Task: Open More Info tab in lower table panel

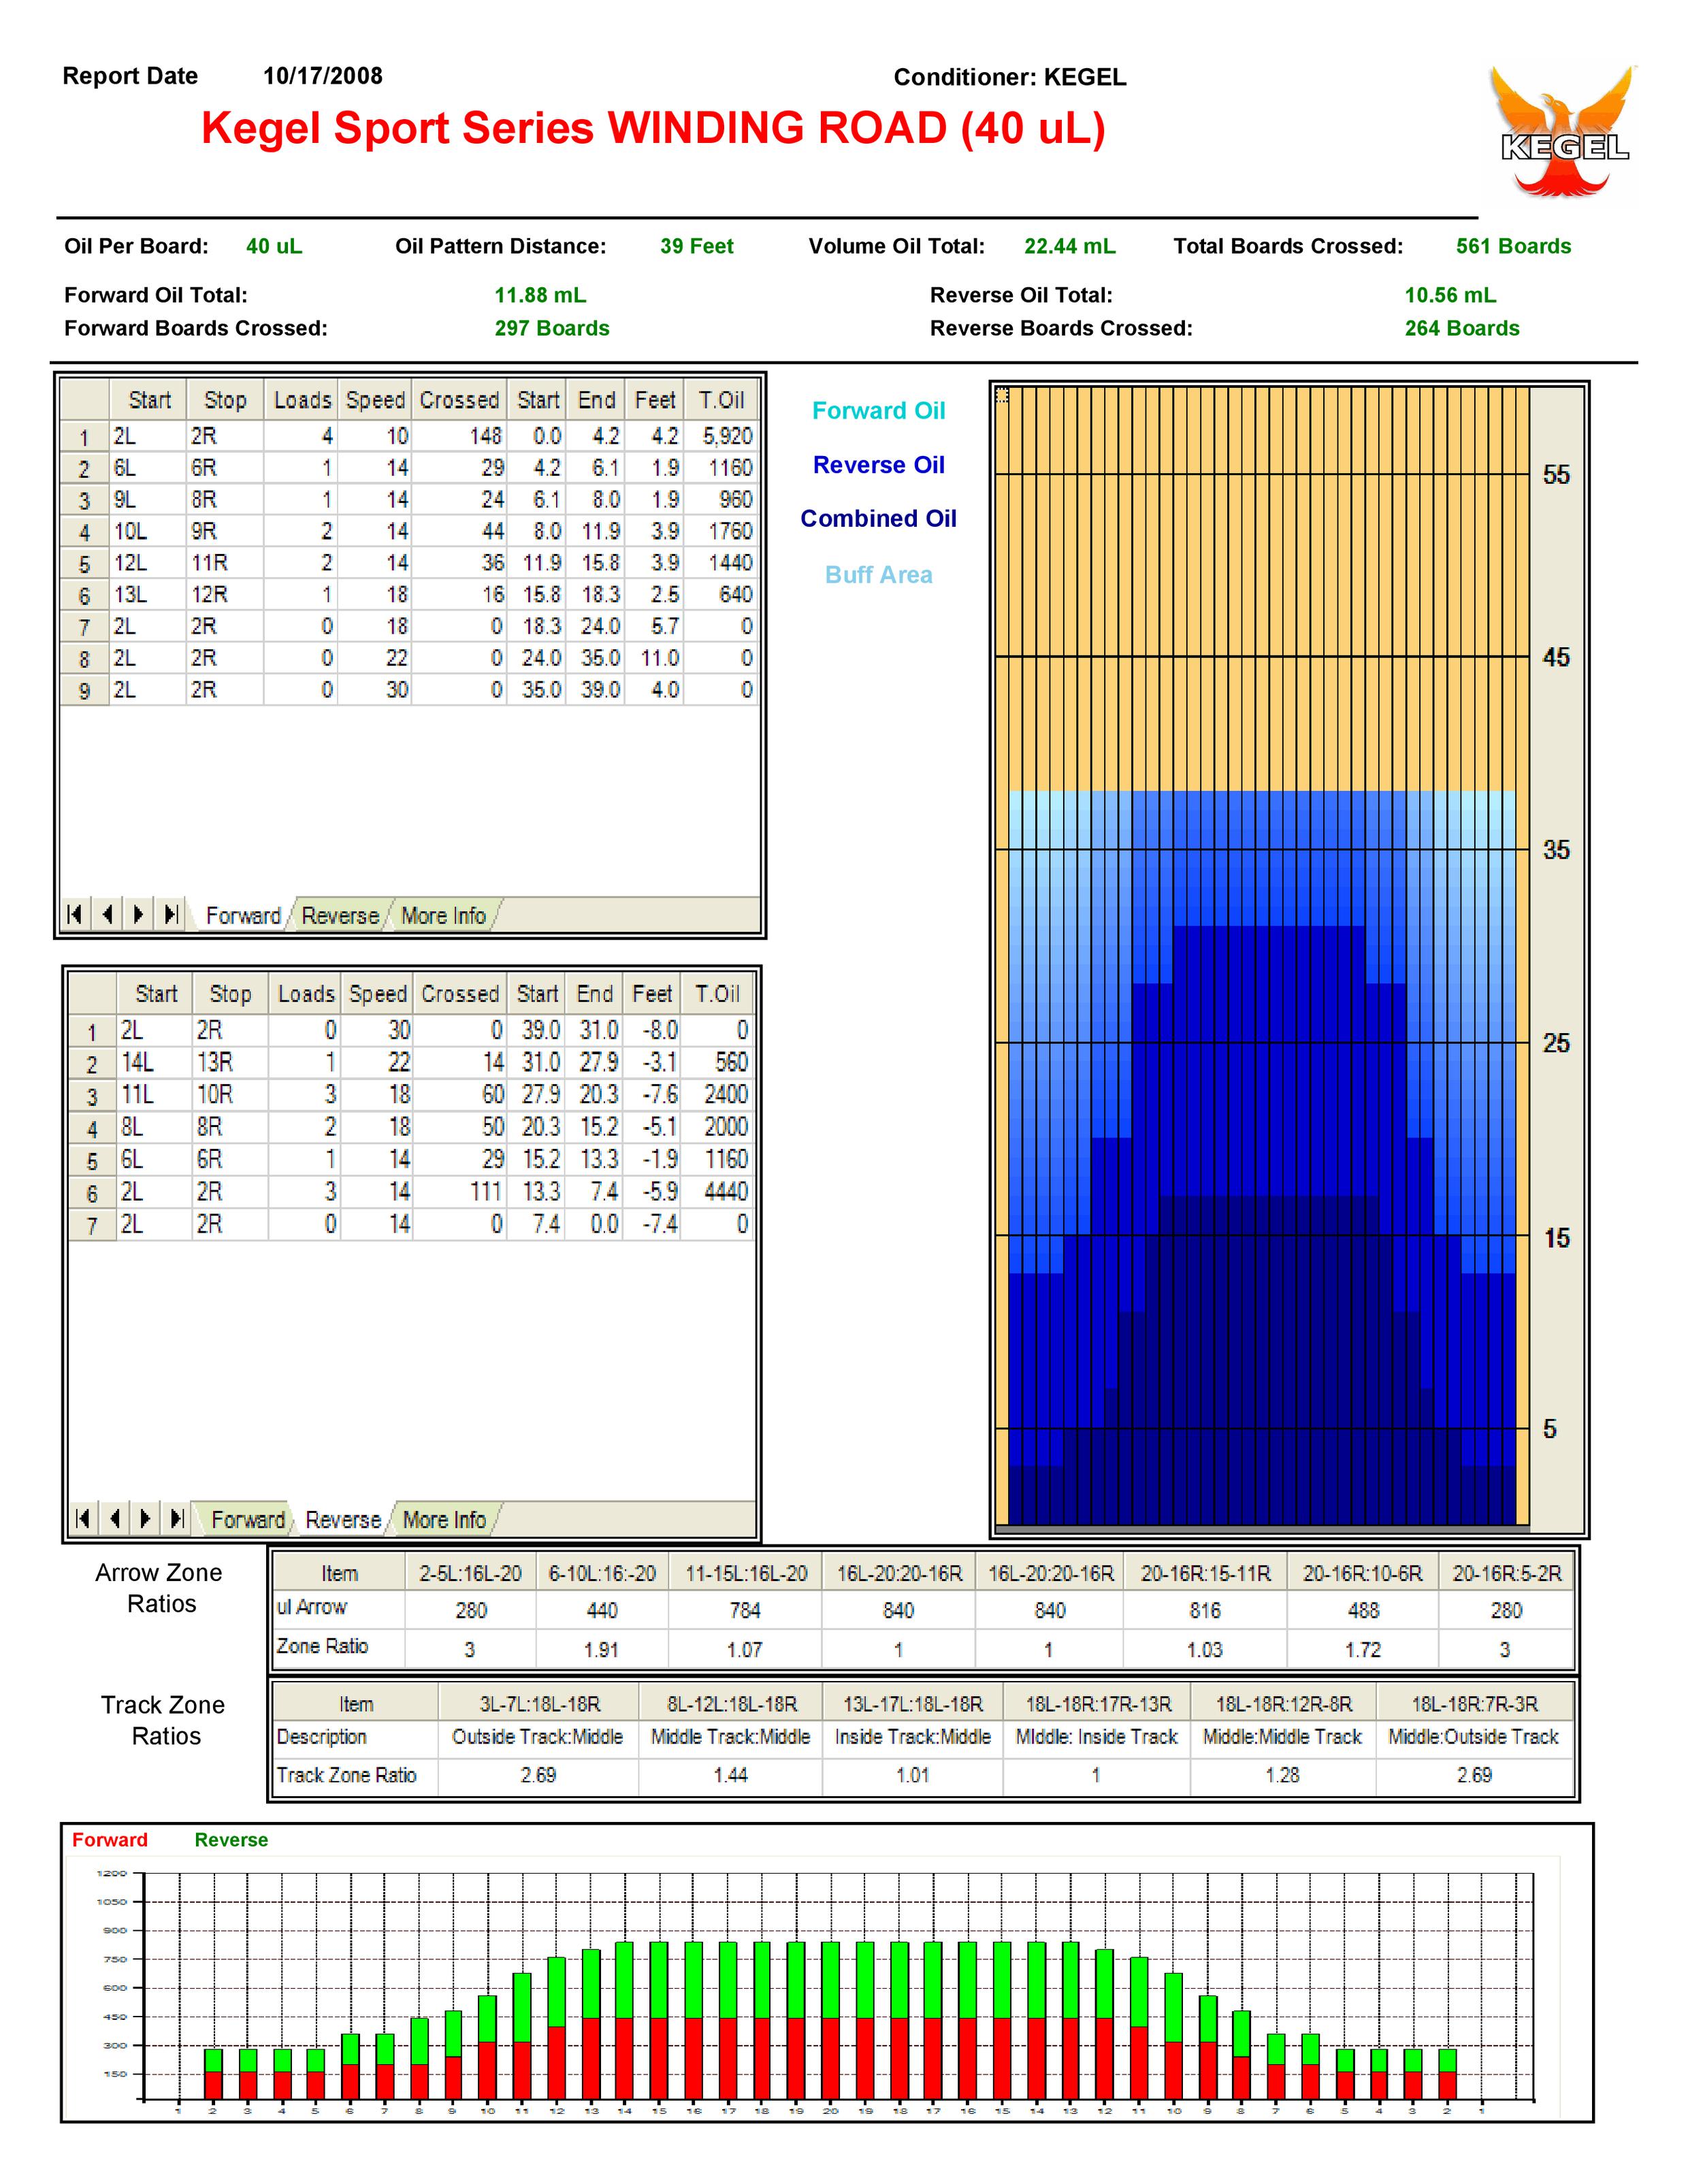Action: coord(444,1519)
